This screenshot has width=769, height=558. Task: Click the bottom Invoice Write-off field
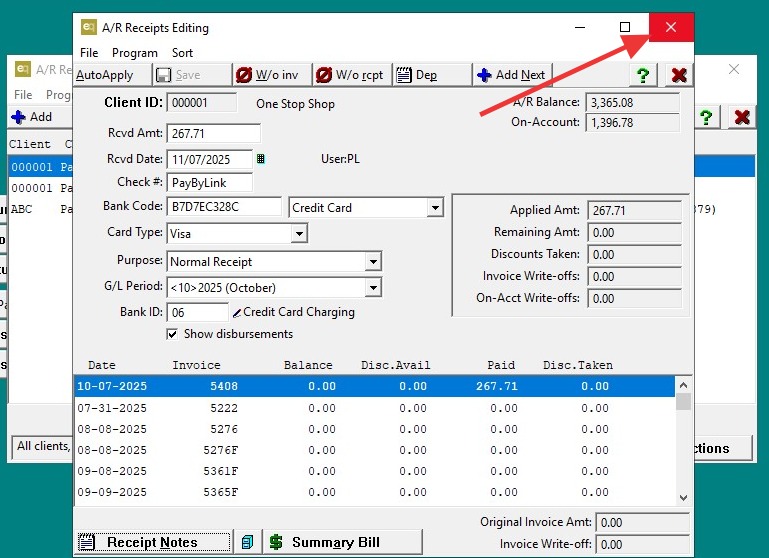pos(642,544)
